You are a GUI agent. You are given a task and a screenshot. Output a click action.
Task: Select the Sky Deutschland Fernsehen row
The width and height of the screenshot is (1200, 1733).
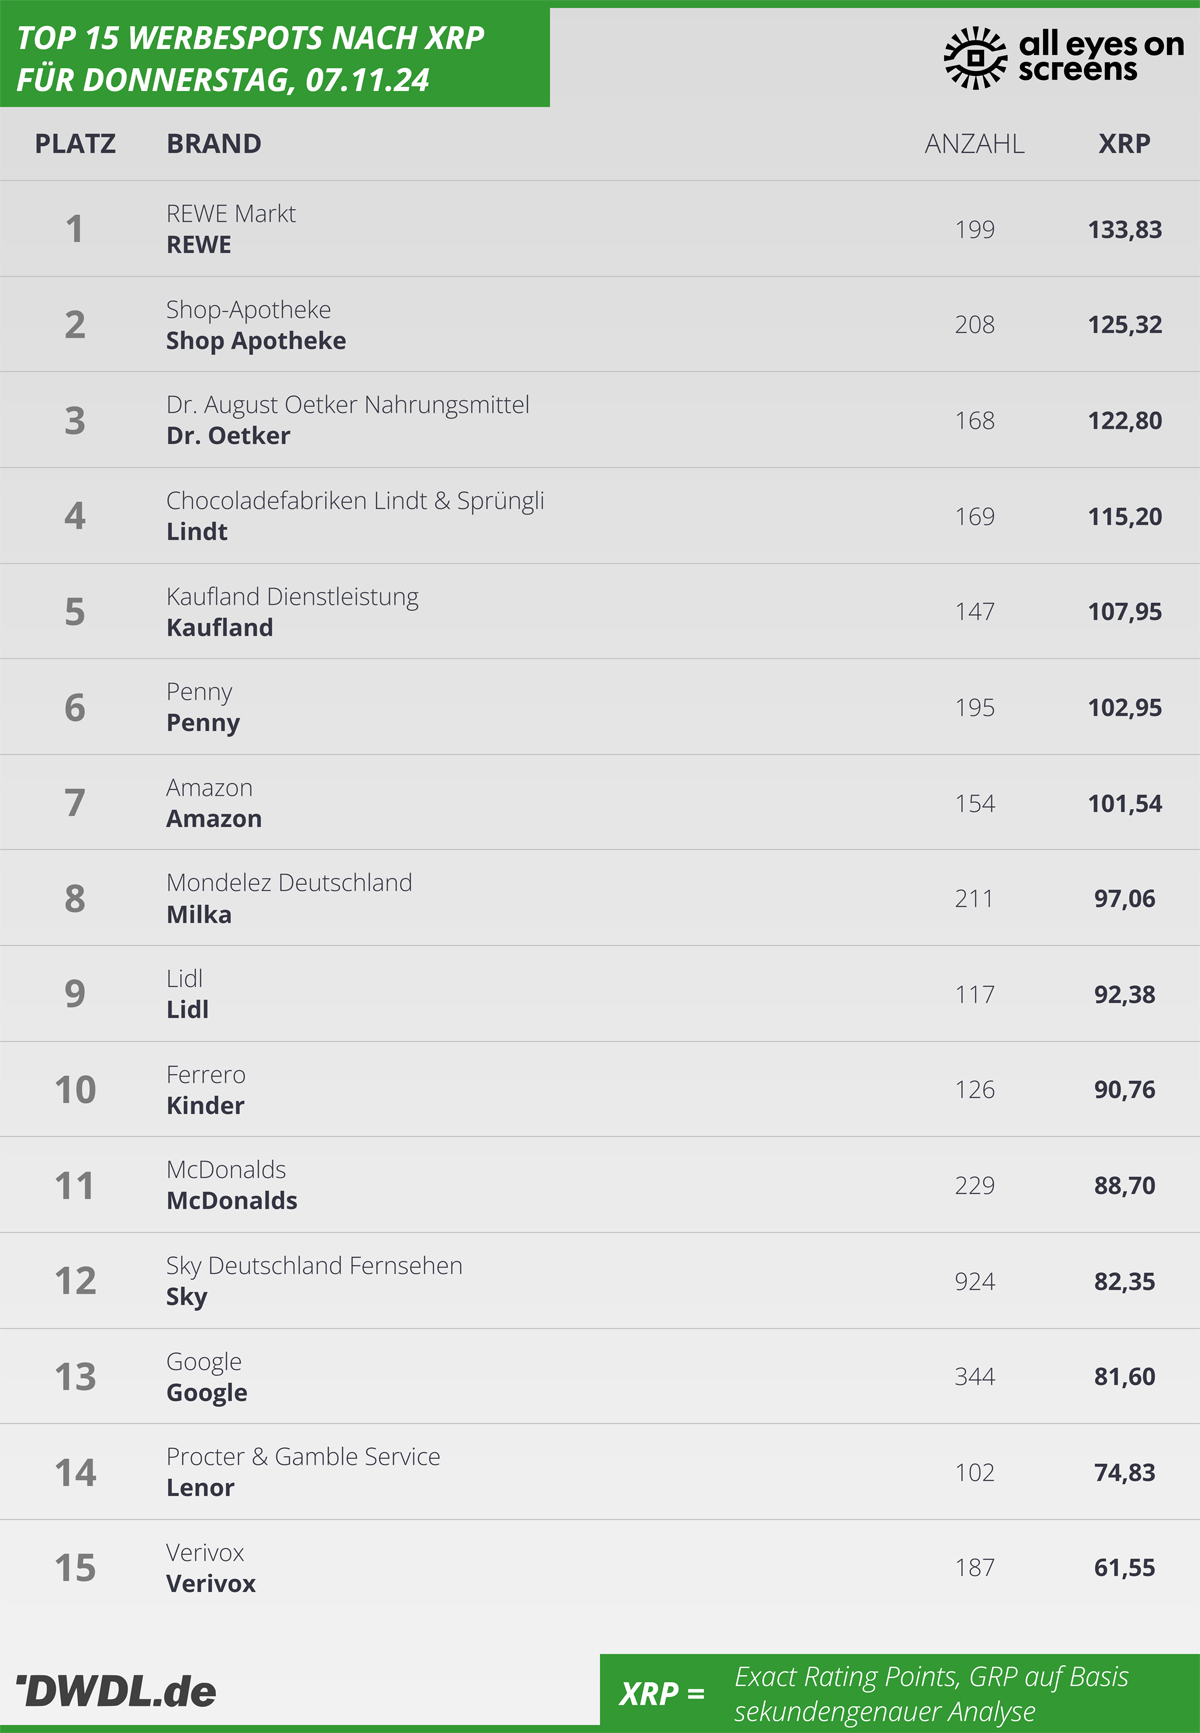pyautogui.click(x=600, y=1281)
